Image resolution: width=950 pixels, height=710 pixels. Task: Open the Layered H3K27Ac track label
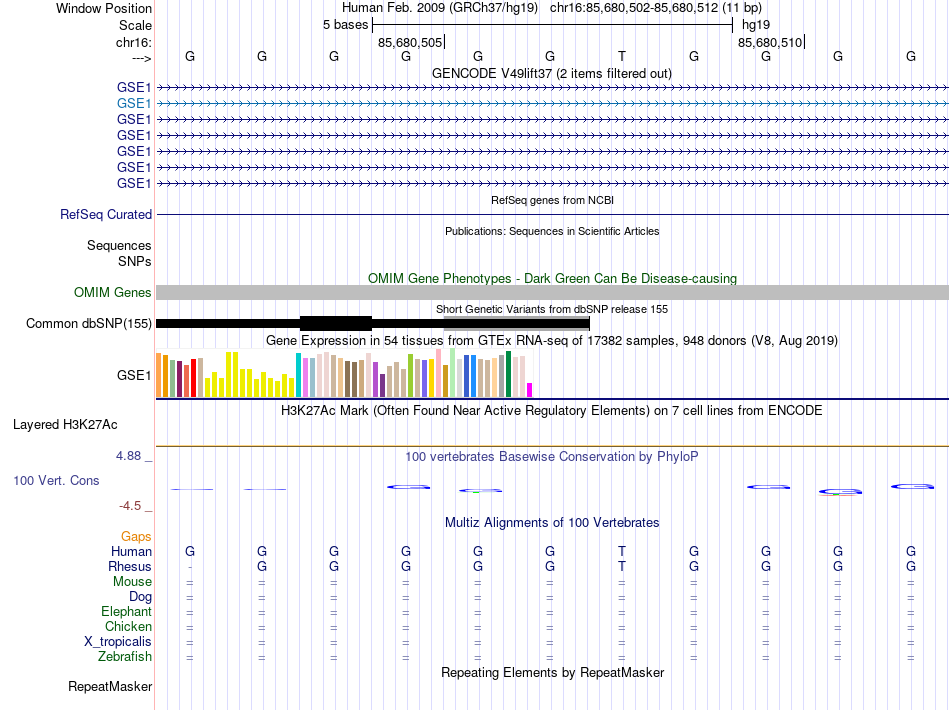point(65,425)
